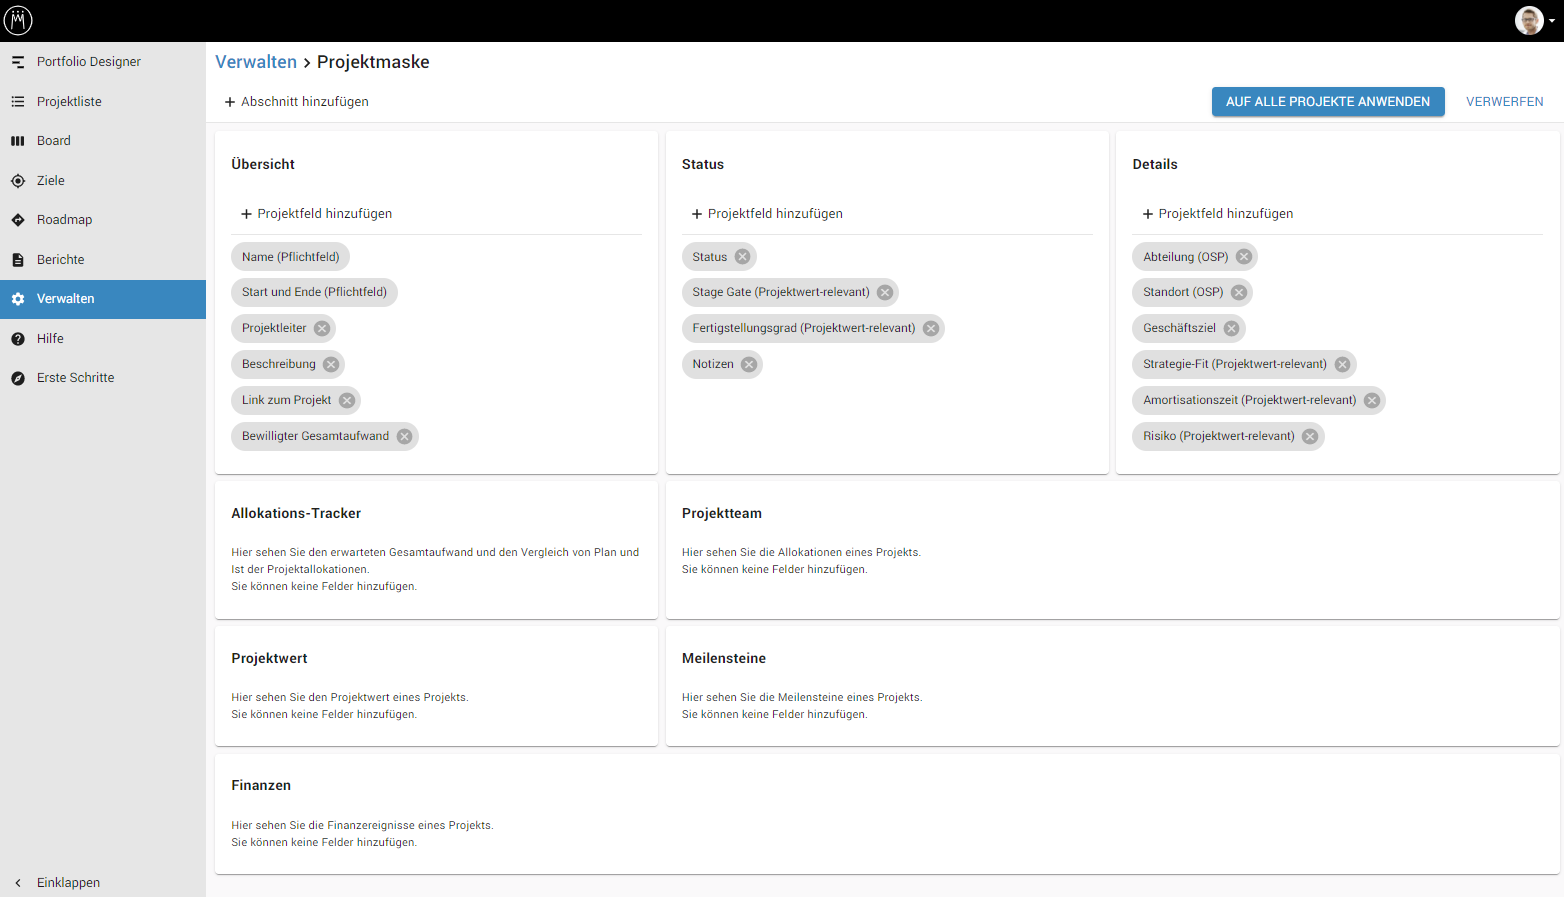The width and height of the screenshot is (1564, 897).
Task: Open the user avatar menu
Action: tap(1534, 20)
